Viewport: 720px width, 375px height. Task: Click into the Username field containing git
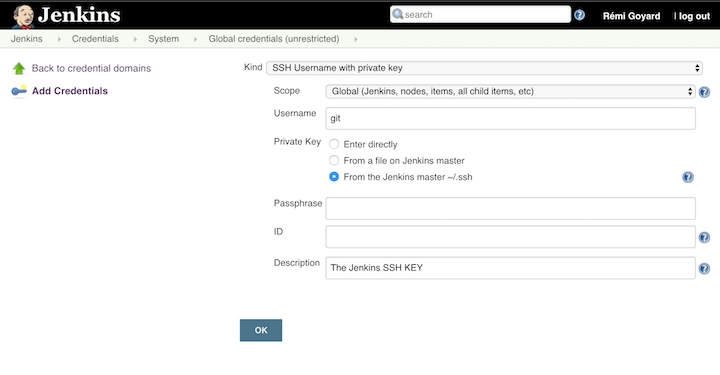[511, 118]
